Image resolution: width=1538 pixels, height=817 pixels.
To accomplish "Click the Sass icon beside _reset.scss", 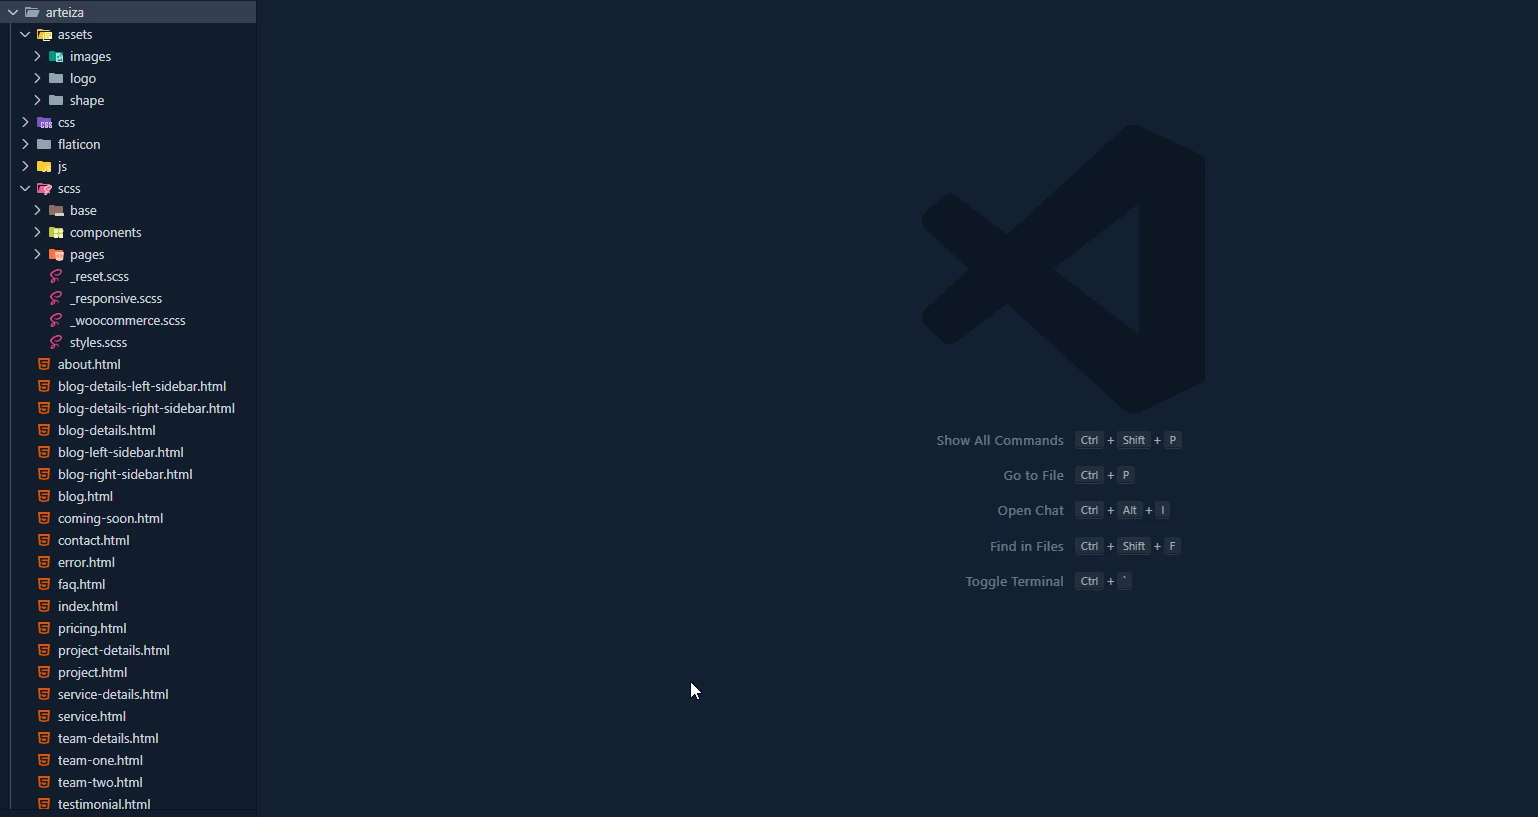I will [x=56, y=277].
